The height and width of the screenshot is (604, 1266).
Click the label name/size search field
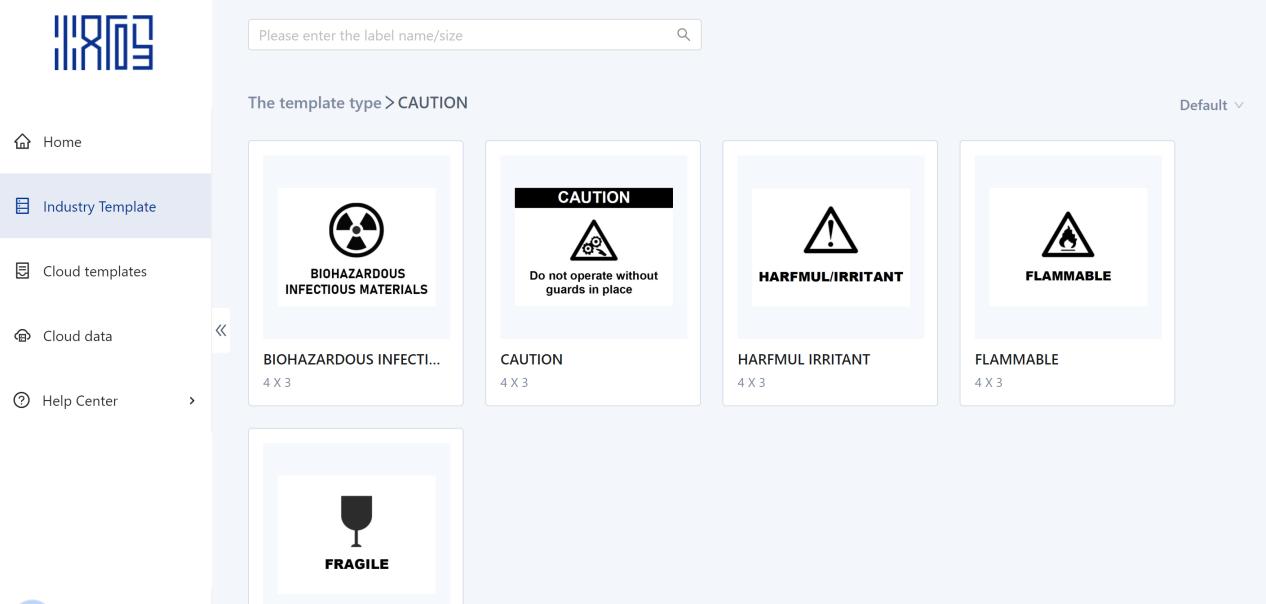pyautogui.click(x=474, y=35)
